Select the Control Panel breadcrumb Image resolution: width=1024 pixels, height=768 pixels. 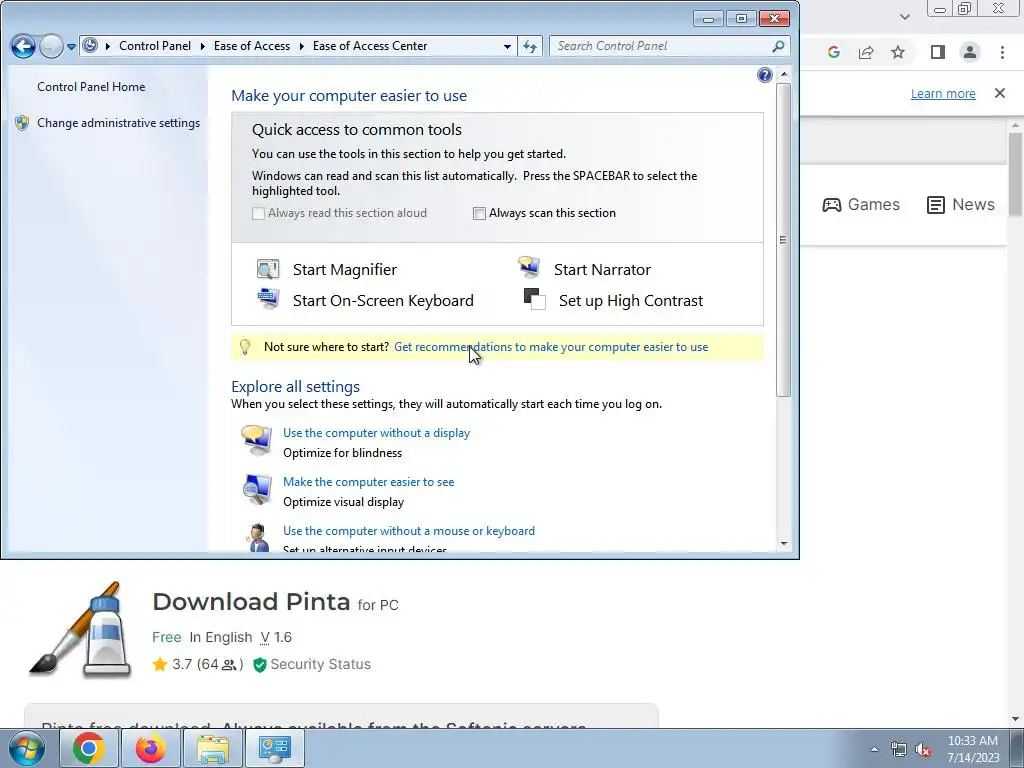point(155,46)
